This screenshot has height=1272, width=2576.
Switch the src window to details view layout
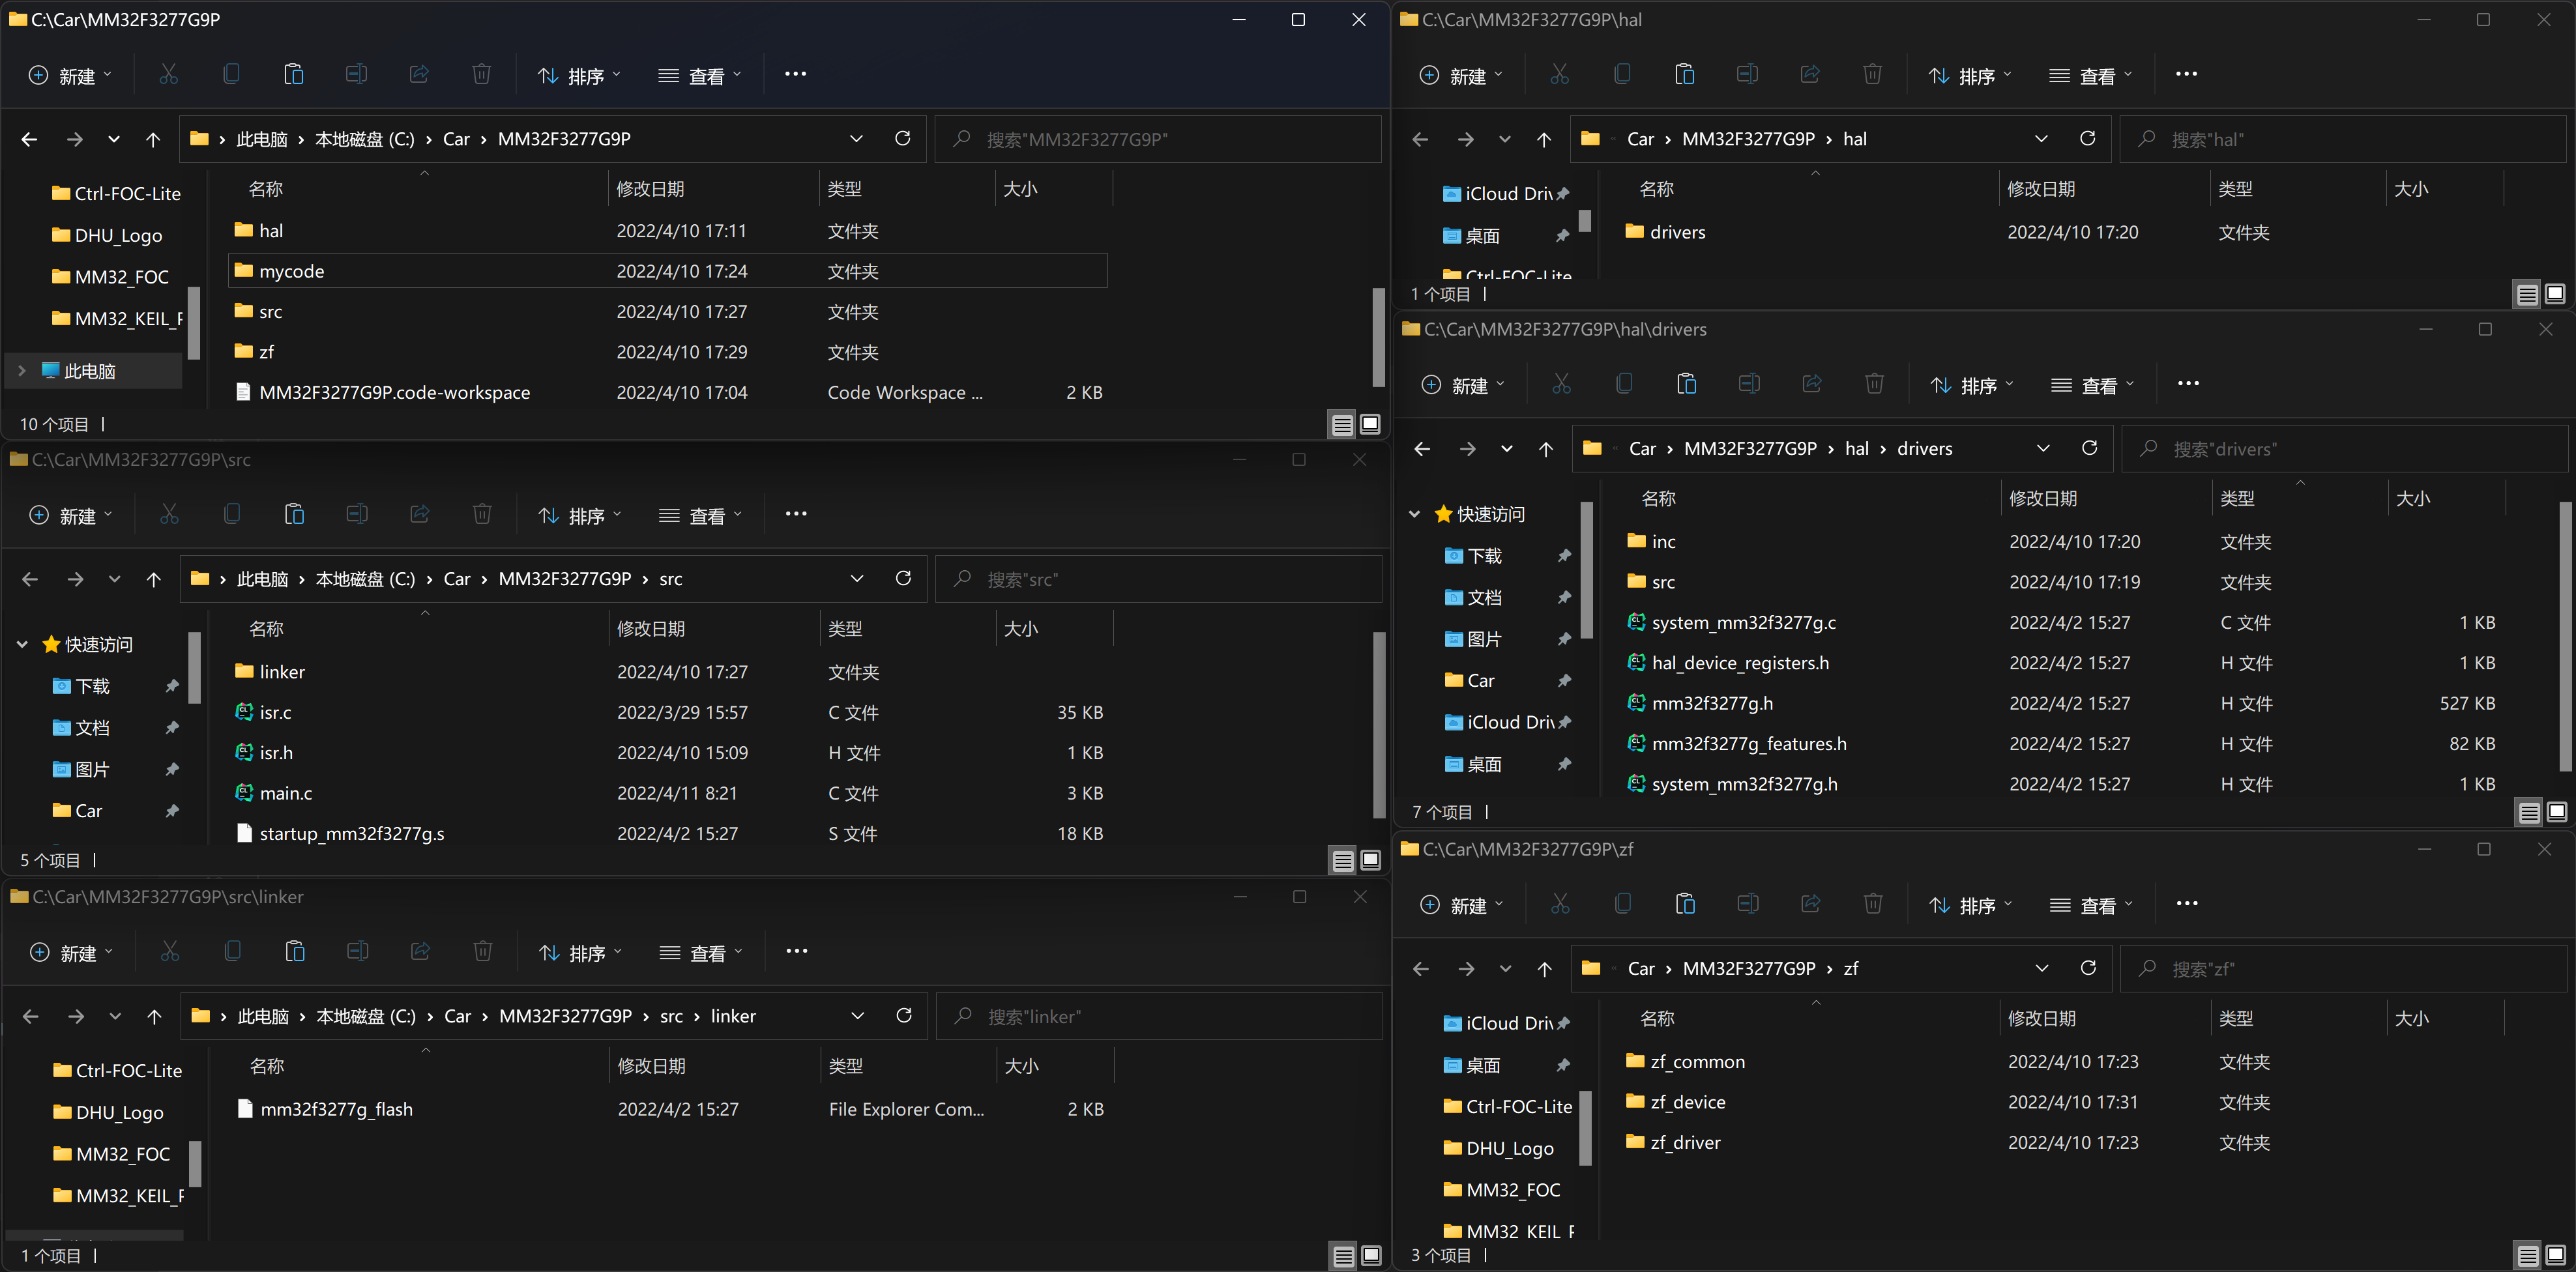click(x=1343, y=860)
